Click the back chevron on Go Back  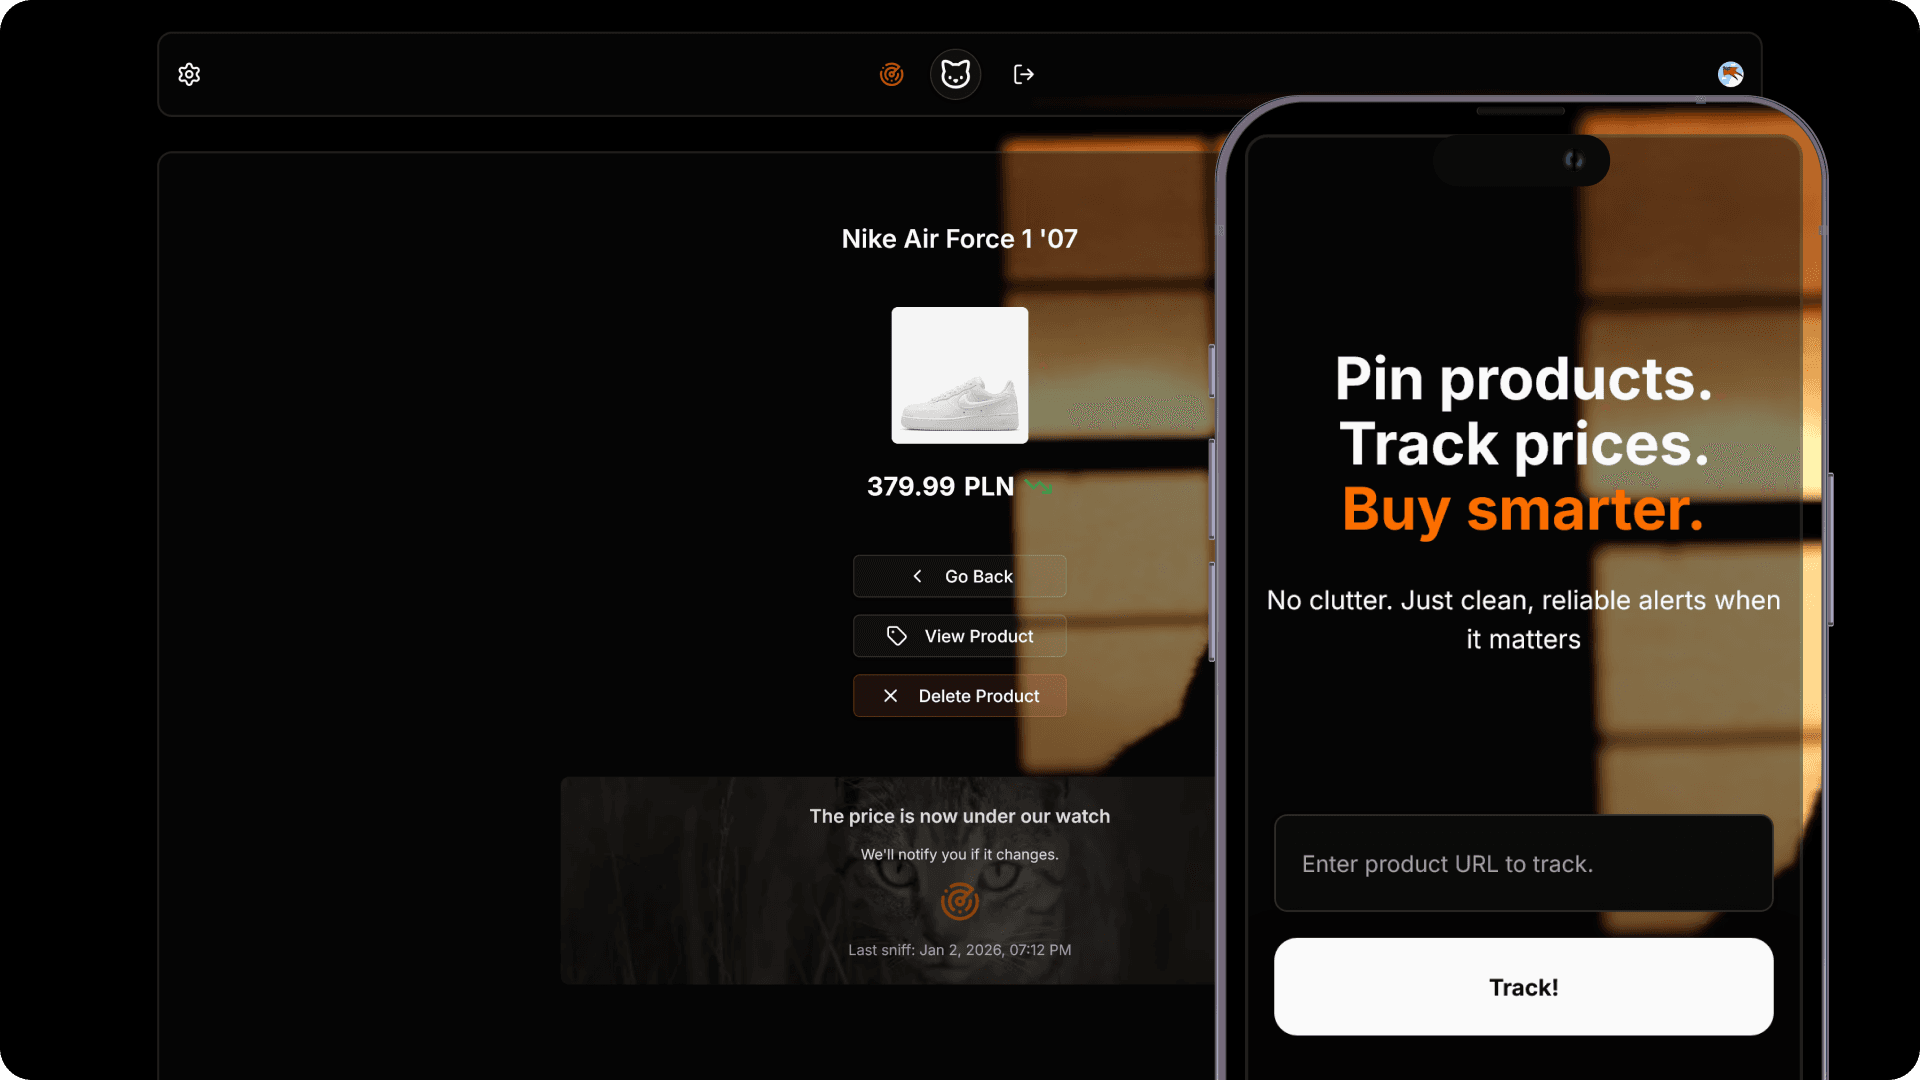917,576
